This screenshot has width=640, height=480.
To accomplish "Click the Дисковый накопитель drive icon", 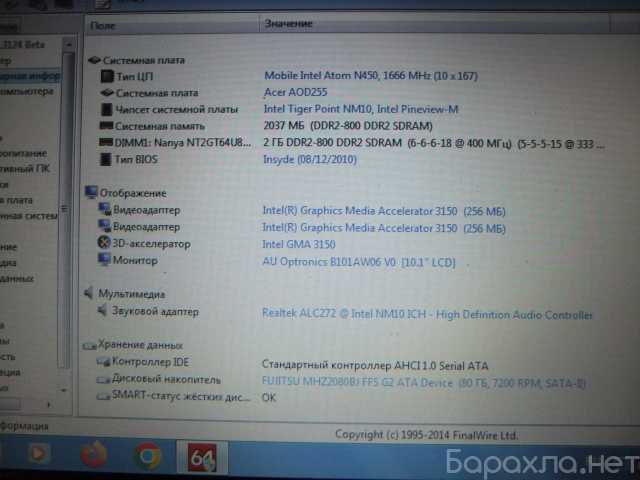I will pyautogui.click(x=103, y=380).
